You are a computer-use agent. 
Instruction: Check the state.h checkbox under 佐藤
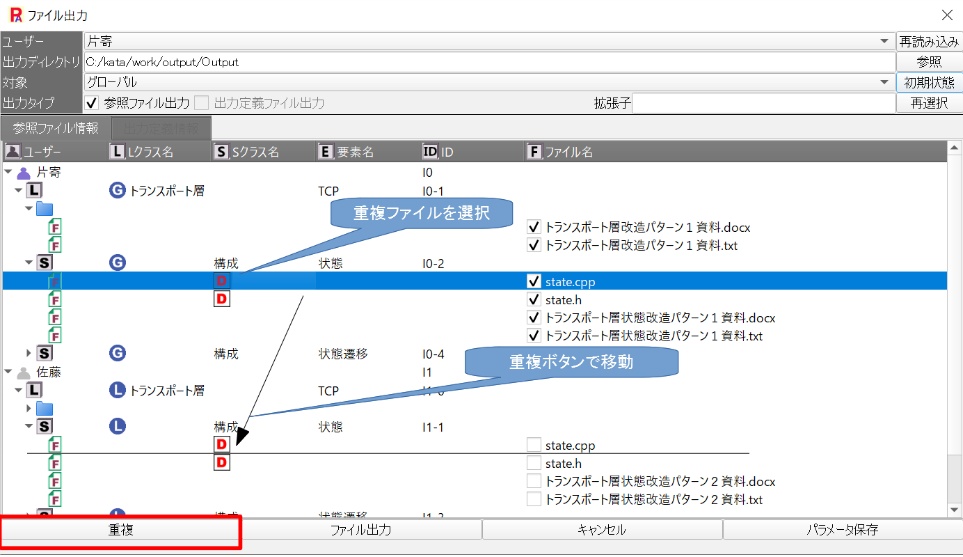point(534,463)
